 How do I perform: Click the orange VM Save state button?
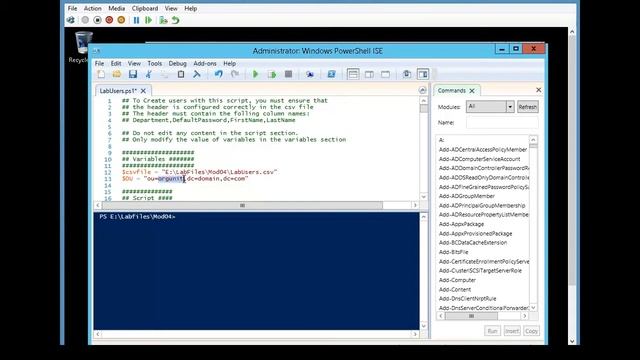(121, 20)
